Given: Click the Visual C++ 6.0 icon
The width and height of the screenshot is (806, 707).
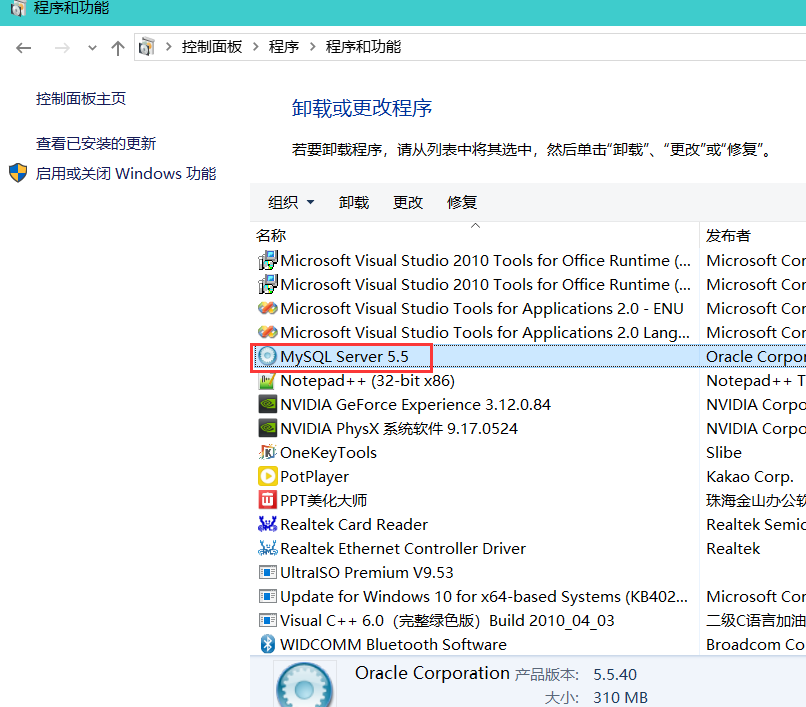Looking at the screenshot, I should (x=267, y=620).
